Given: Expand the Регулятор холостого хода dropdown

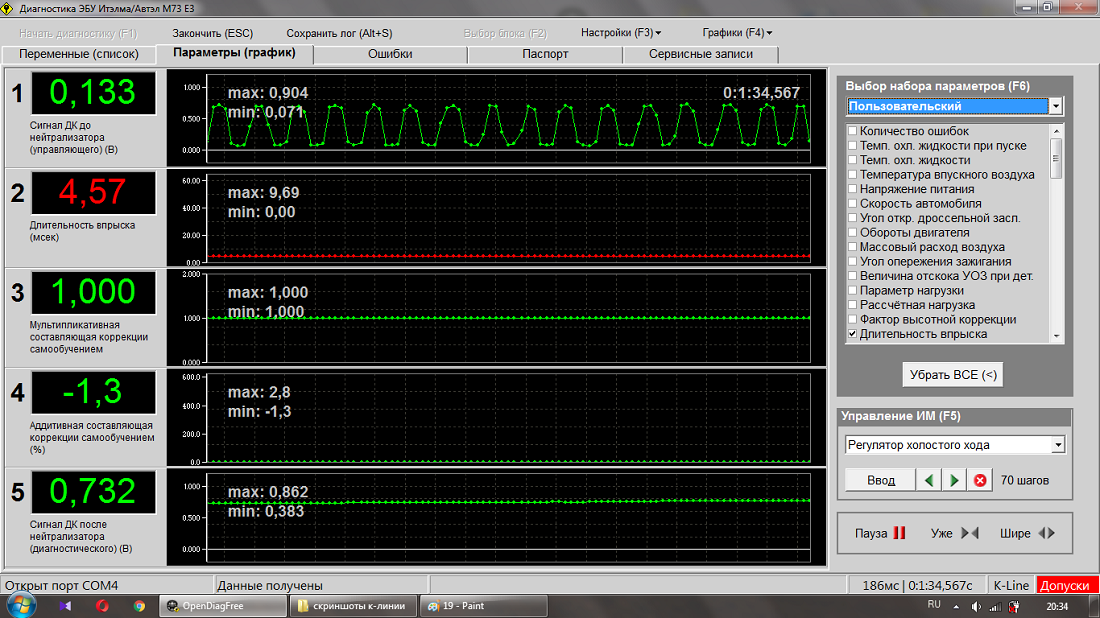Looking at the screenshot, I should tap(1058, 445).
